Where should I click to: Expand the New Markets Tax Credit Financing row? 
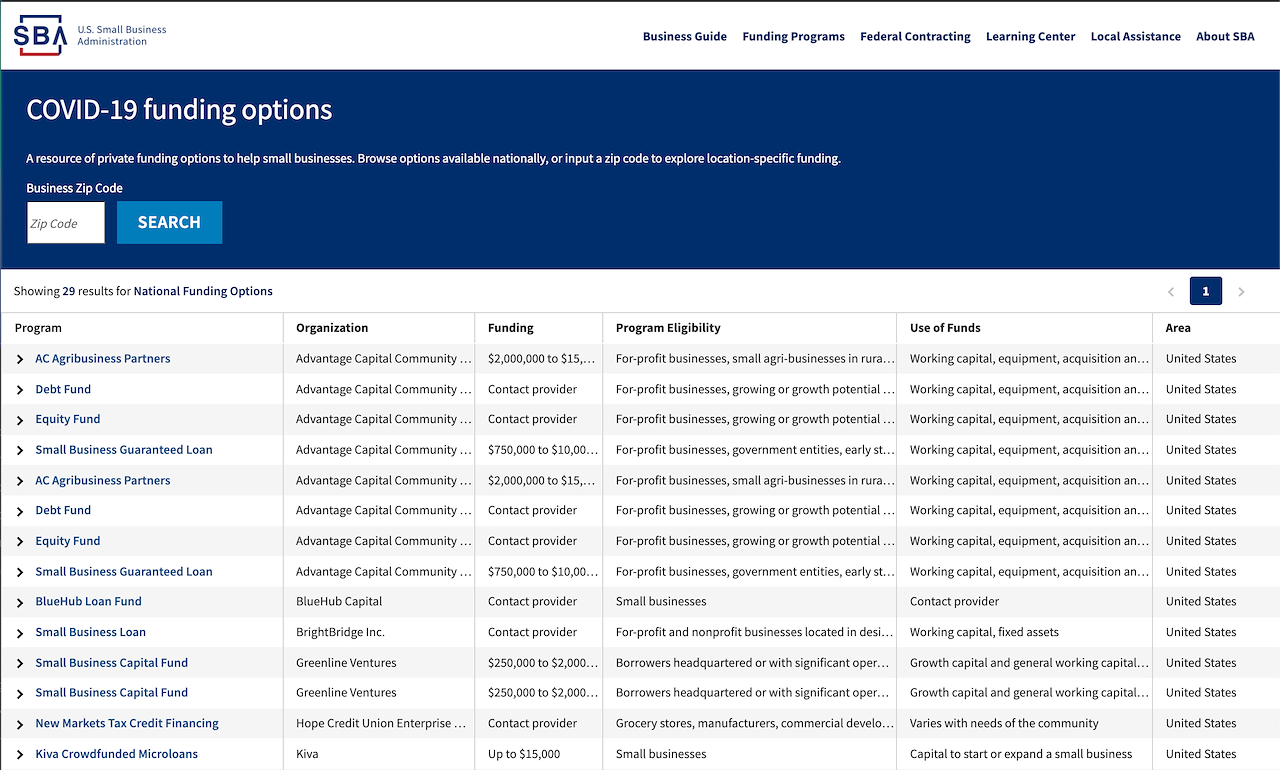point(20,724)
